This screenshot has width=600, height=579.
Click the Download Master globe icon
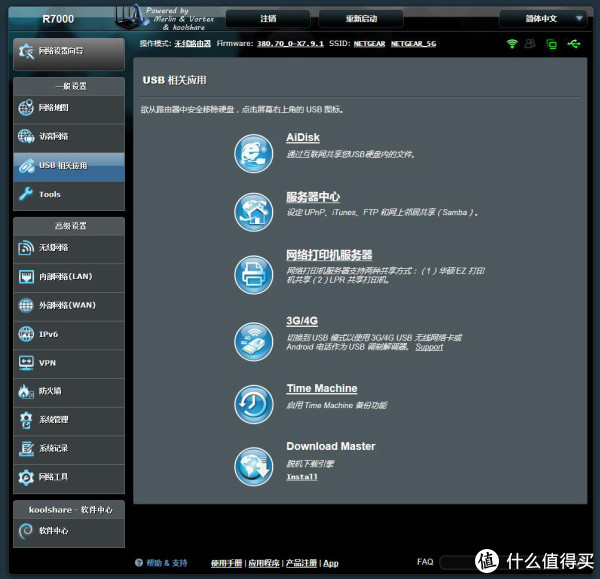pyautogui.click(x=253, y=466)
